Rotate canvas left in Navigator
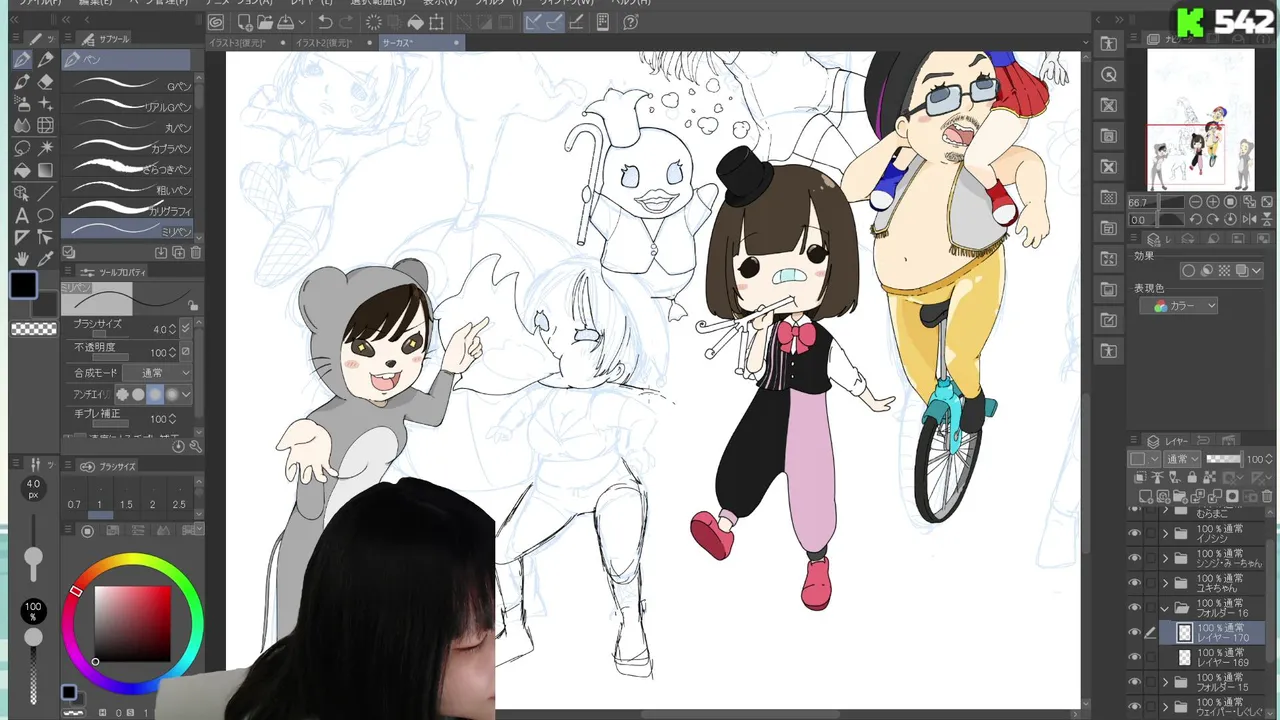The width and height of the screenshot is (1280, 720). click(x=1195, y=219)
